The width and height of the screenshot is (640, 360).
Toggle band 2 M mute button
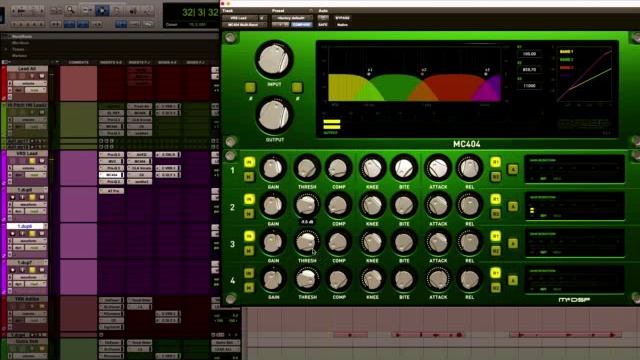(249, 213)
